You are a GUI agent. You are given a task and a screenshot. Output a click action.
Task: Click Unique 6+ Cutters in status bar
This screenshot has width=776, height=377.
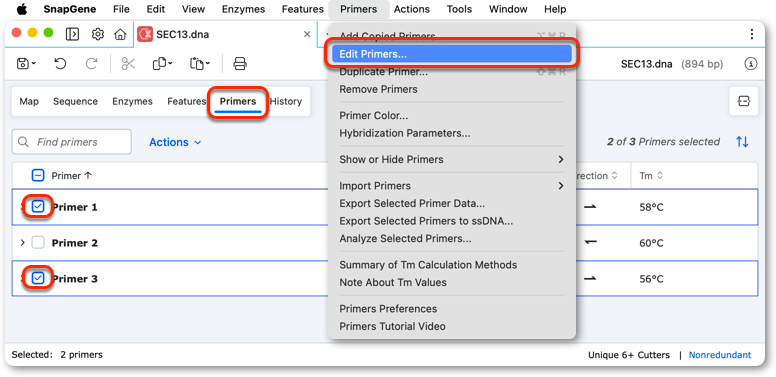pos(629,355)
